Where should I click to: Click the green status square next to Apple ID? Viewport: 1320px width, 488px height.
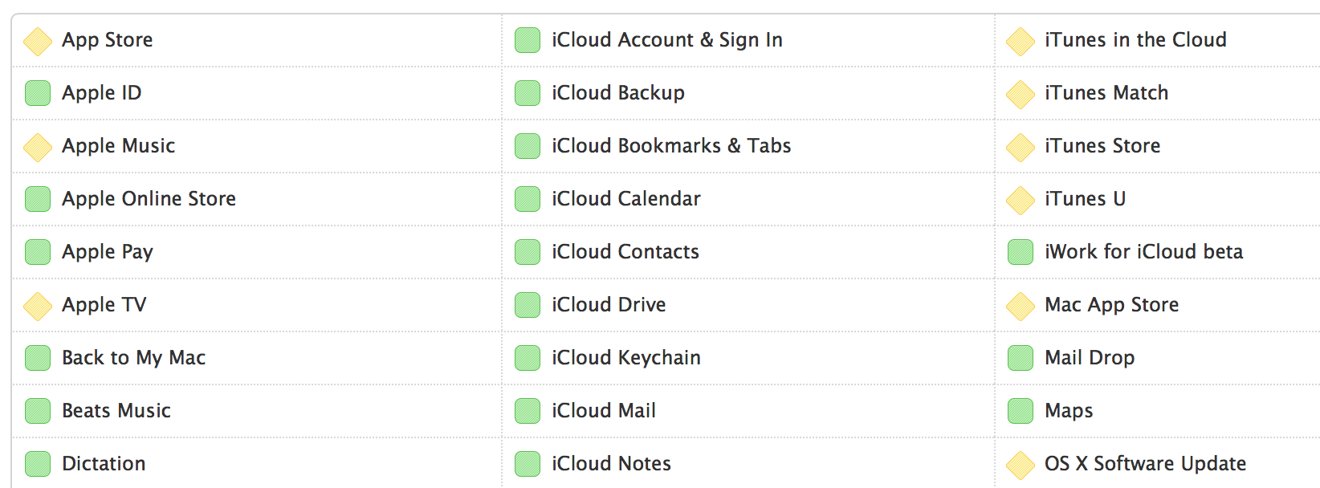(x=38, y=94)
